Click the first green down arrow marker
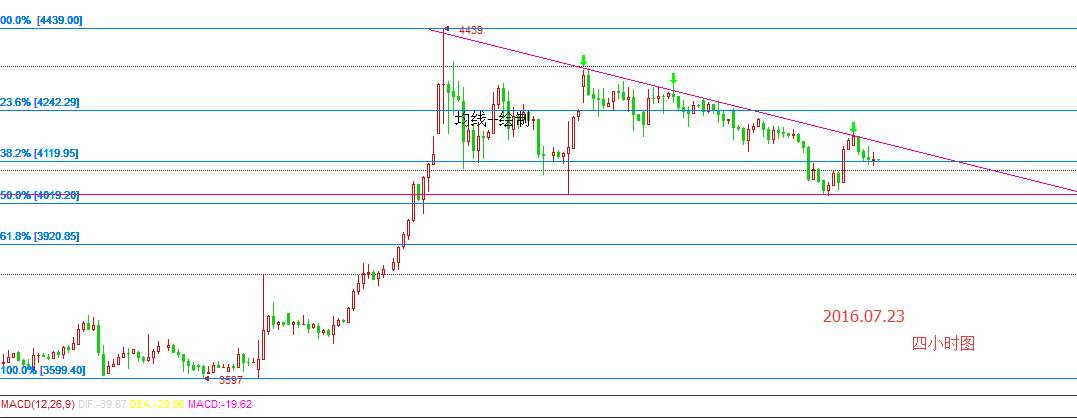Image resolution: width=1077 pixels, height=418 pixels. (583, 61)
